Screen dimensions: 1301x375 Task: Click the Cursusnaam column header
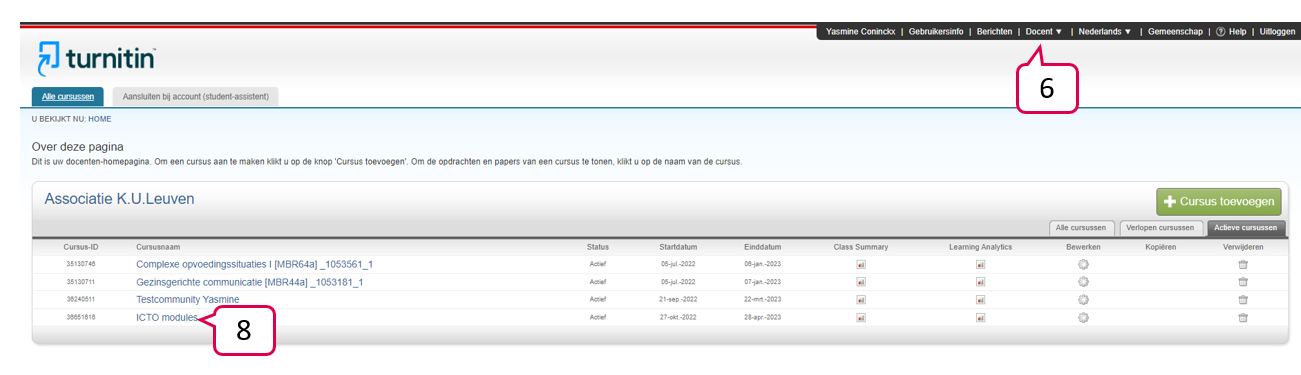coord(158,247)
